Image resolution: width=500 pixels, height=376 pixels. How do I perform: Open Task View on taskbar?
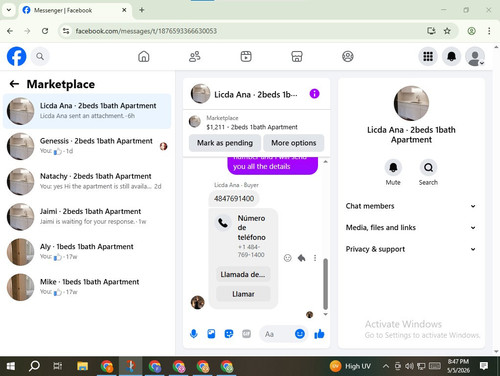[58, 366]
